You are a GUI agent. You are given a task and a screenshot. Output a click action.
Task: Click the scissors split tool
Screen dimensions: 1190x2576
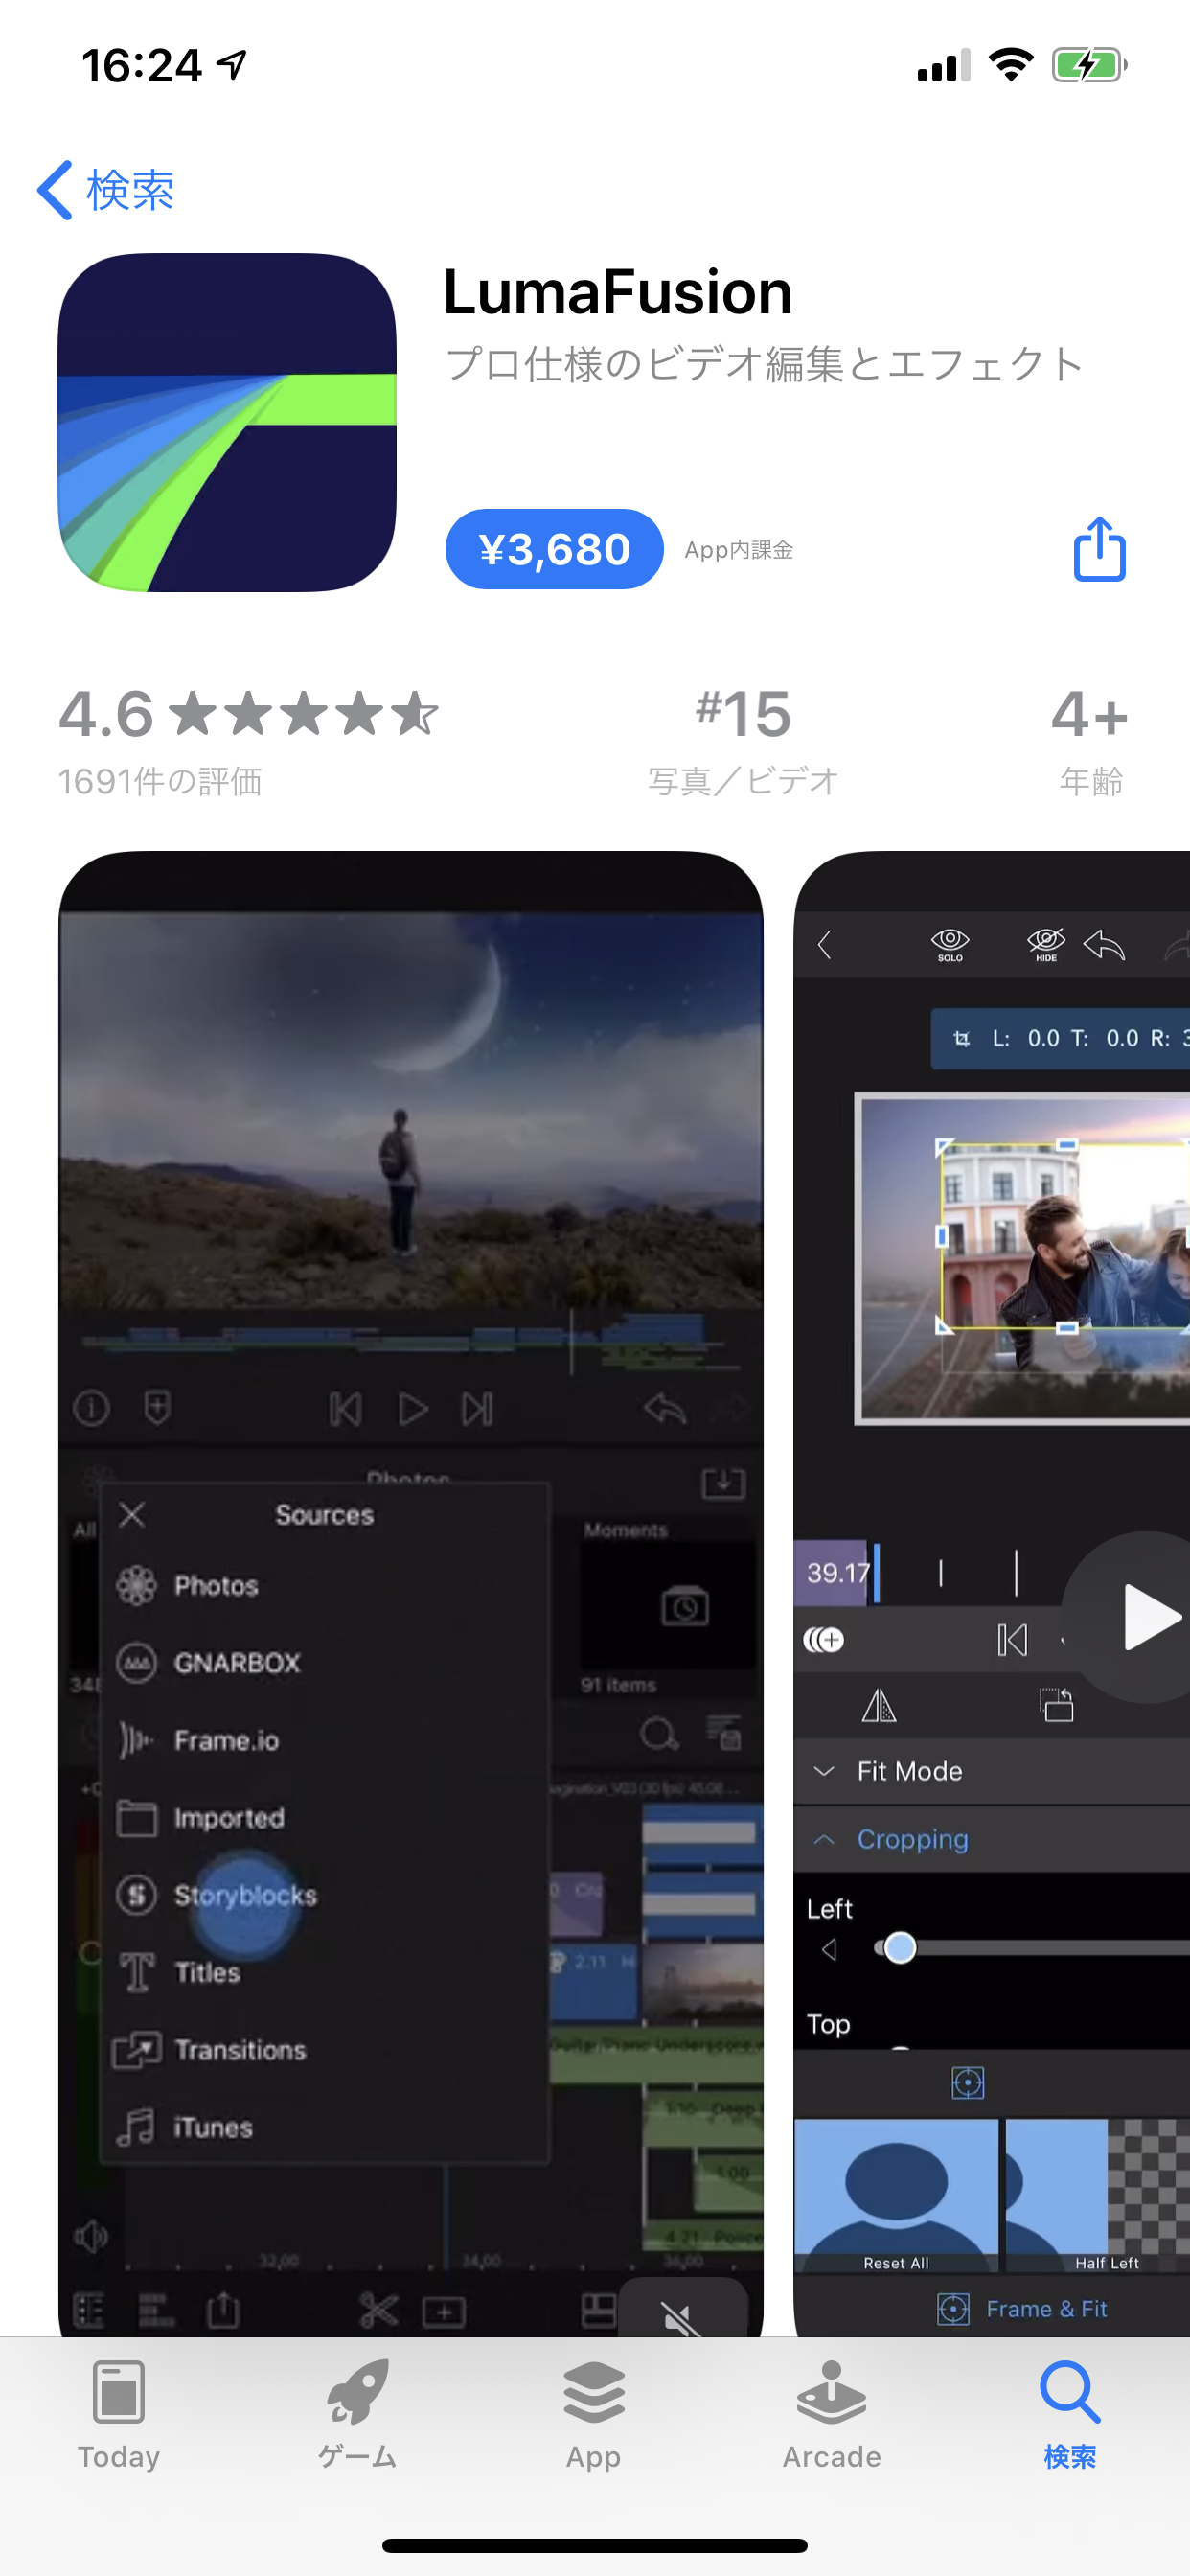[x=378, y=2310]
